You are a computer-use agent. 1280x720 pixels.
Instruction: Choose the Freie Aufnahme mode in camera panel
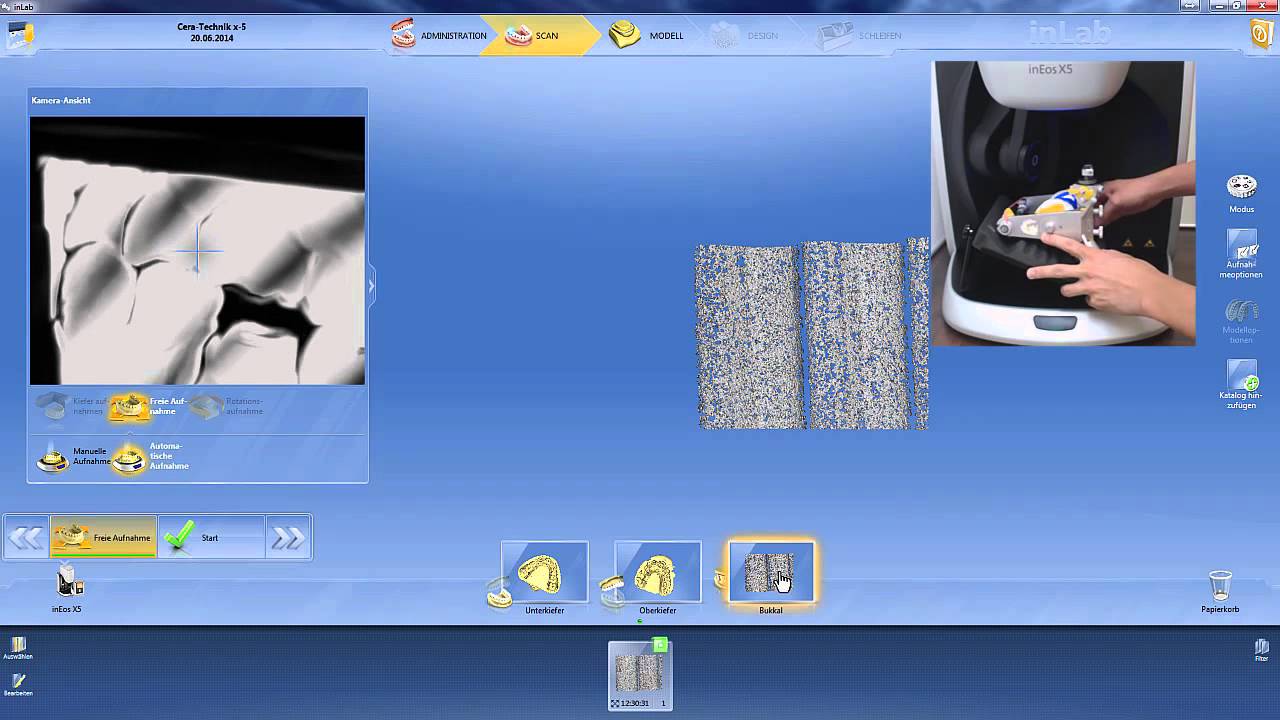[x=148, y=406]
